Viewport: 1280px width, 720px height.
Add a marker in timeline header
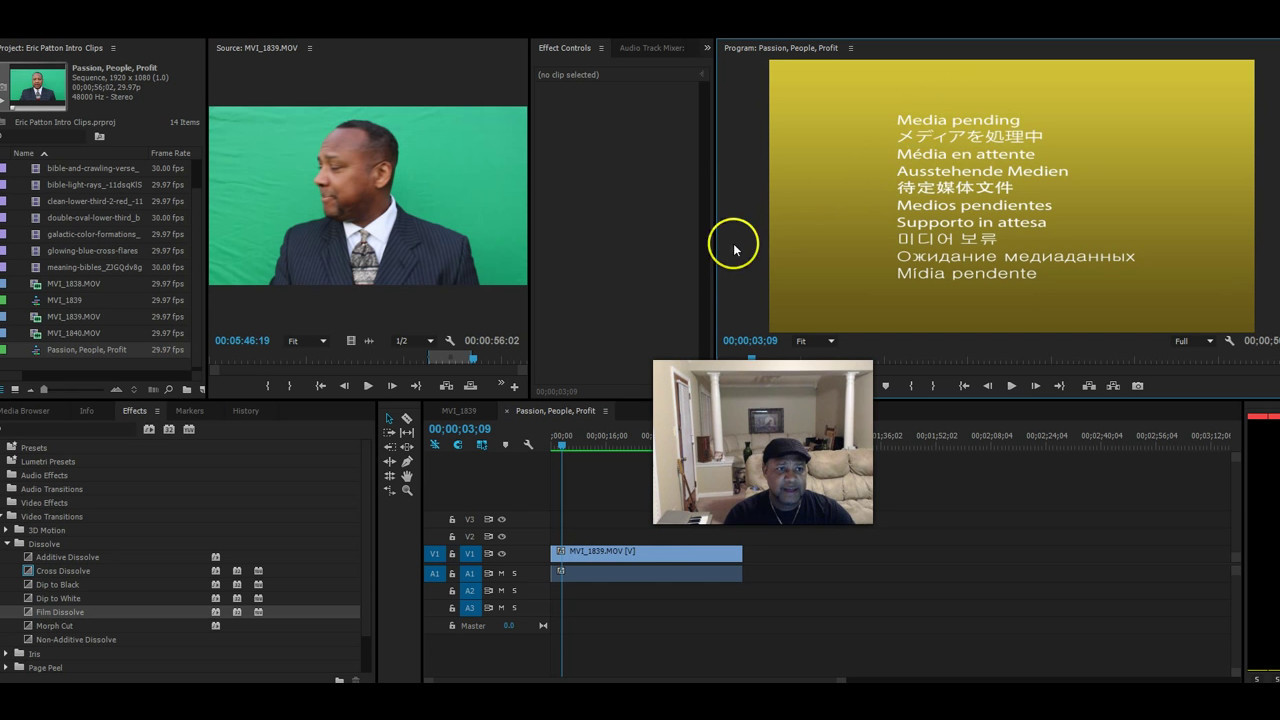[505, 445]
